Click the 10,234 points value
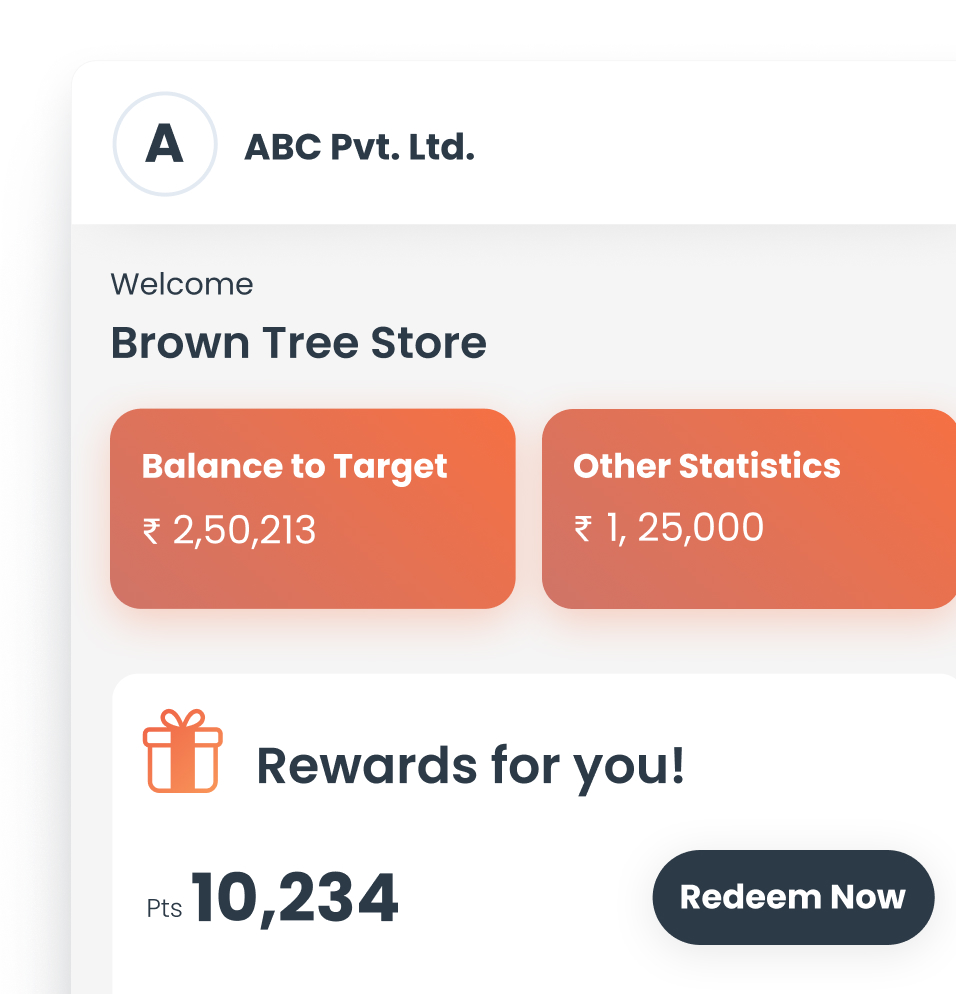The width and height of the screenshot is (956, 994). [x=295, y=898]
